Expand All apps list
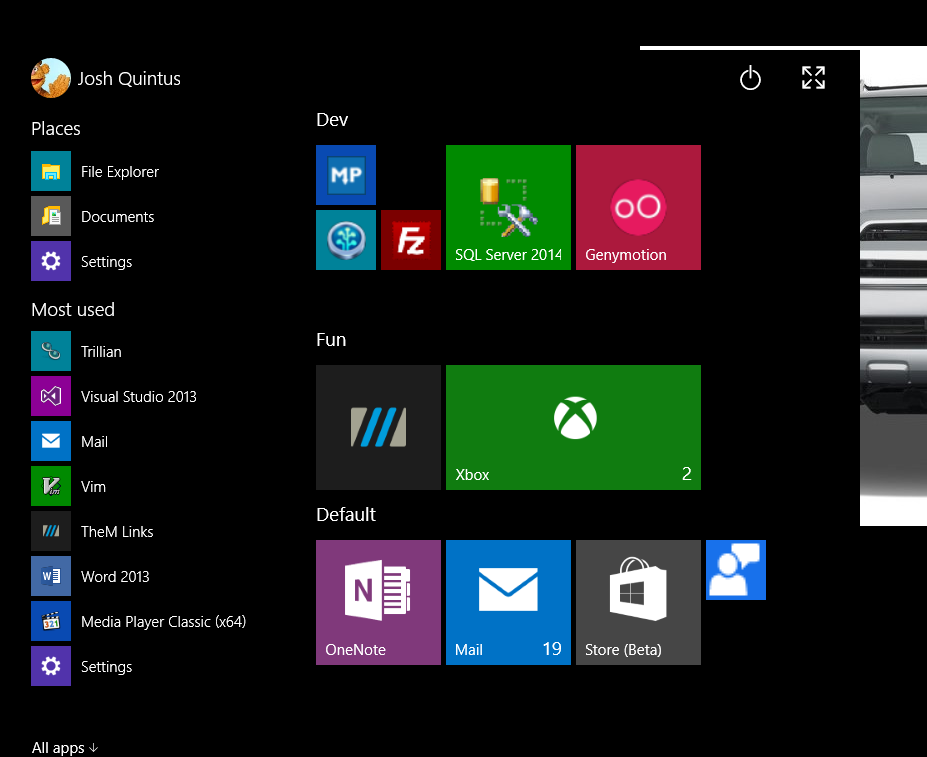This screenshot has width=927, height=757. pyautogui.click(x=65, y=748)
